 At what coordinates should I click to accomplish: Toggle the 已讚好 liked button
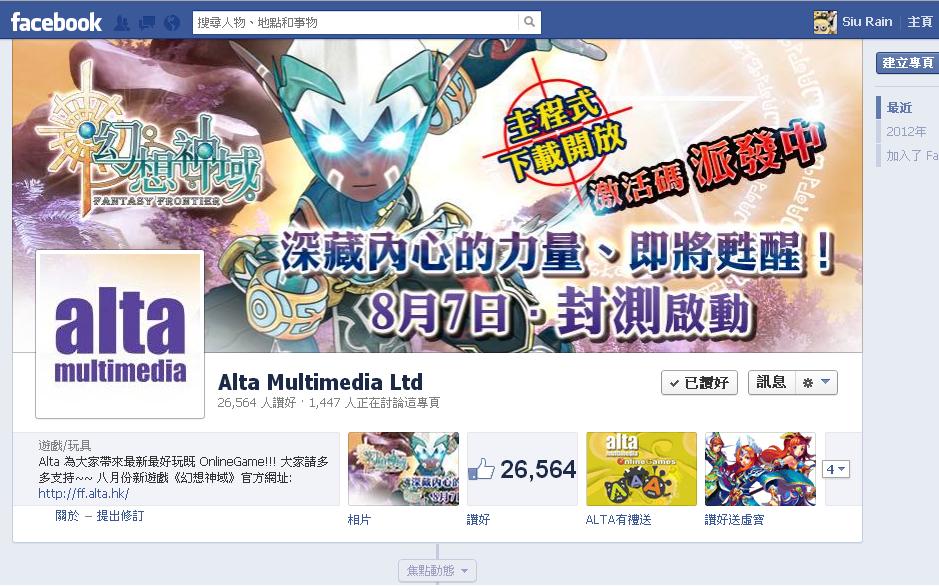(699, 382)
